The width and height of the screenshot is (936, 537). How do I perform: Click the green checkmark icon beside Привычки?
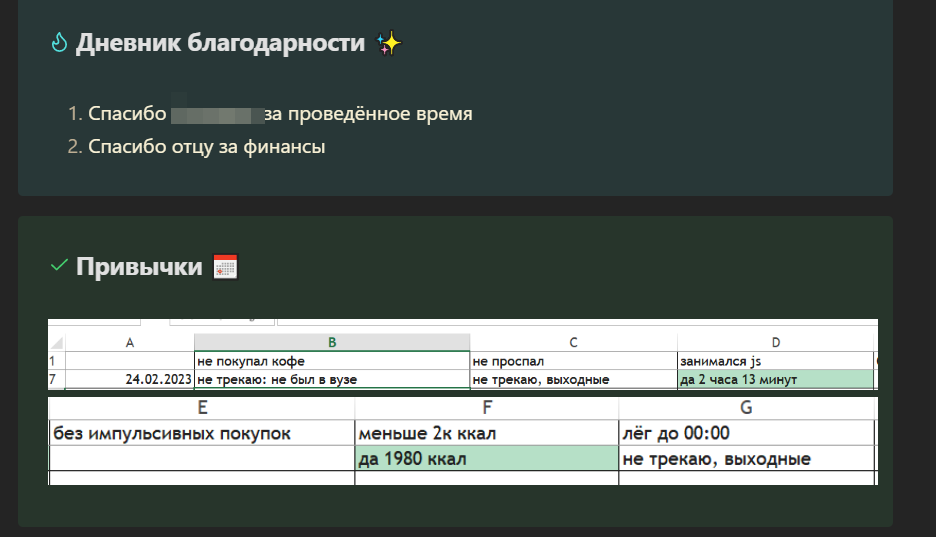[59, 266]
